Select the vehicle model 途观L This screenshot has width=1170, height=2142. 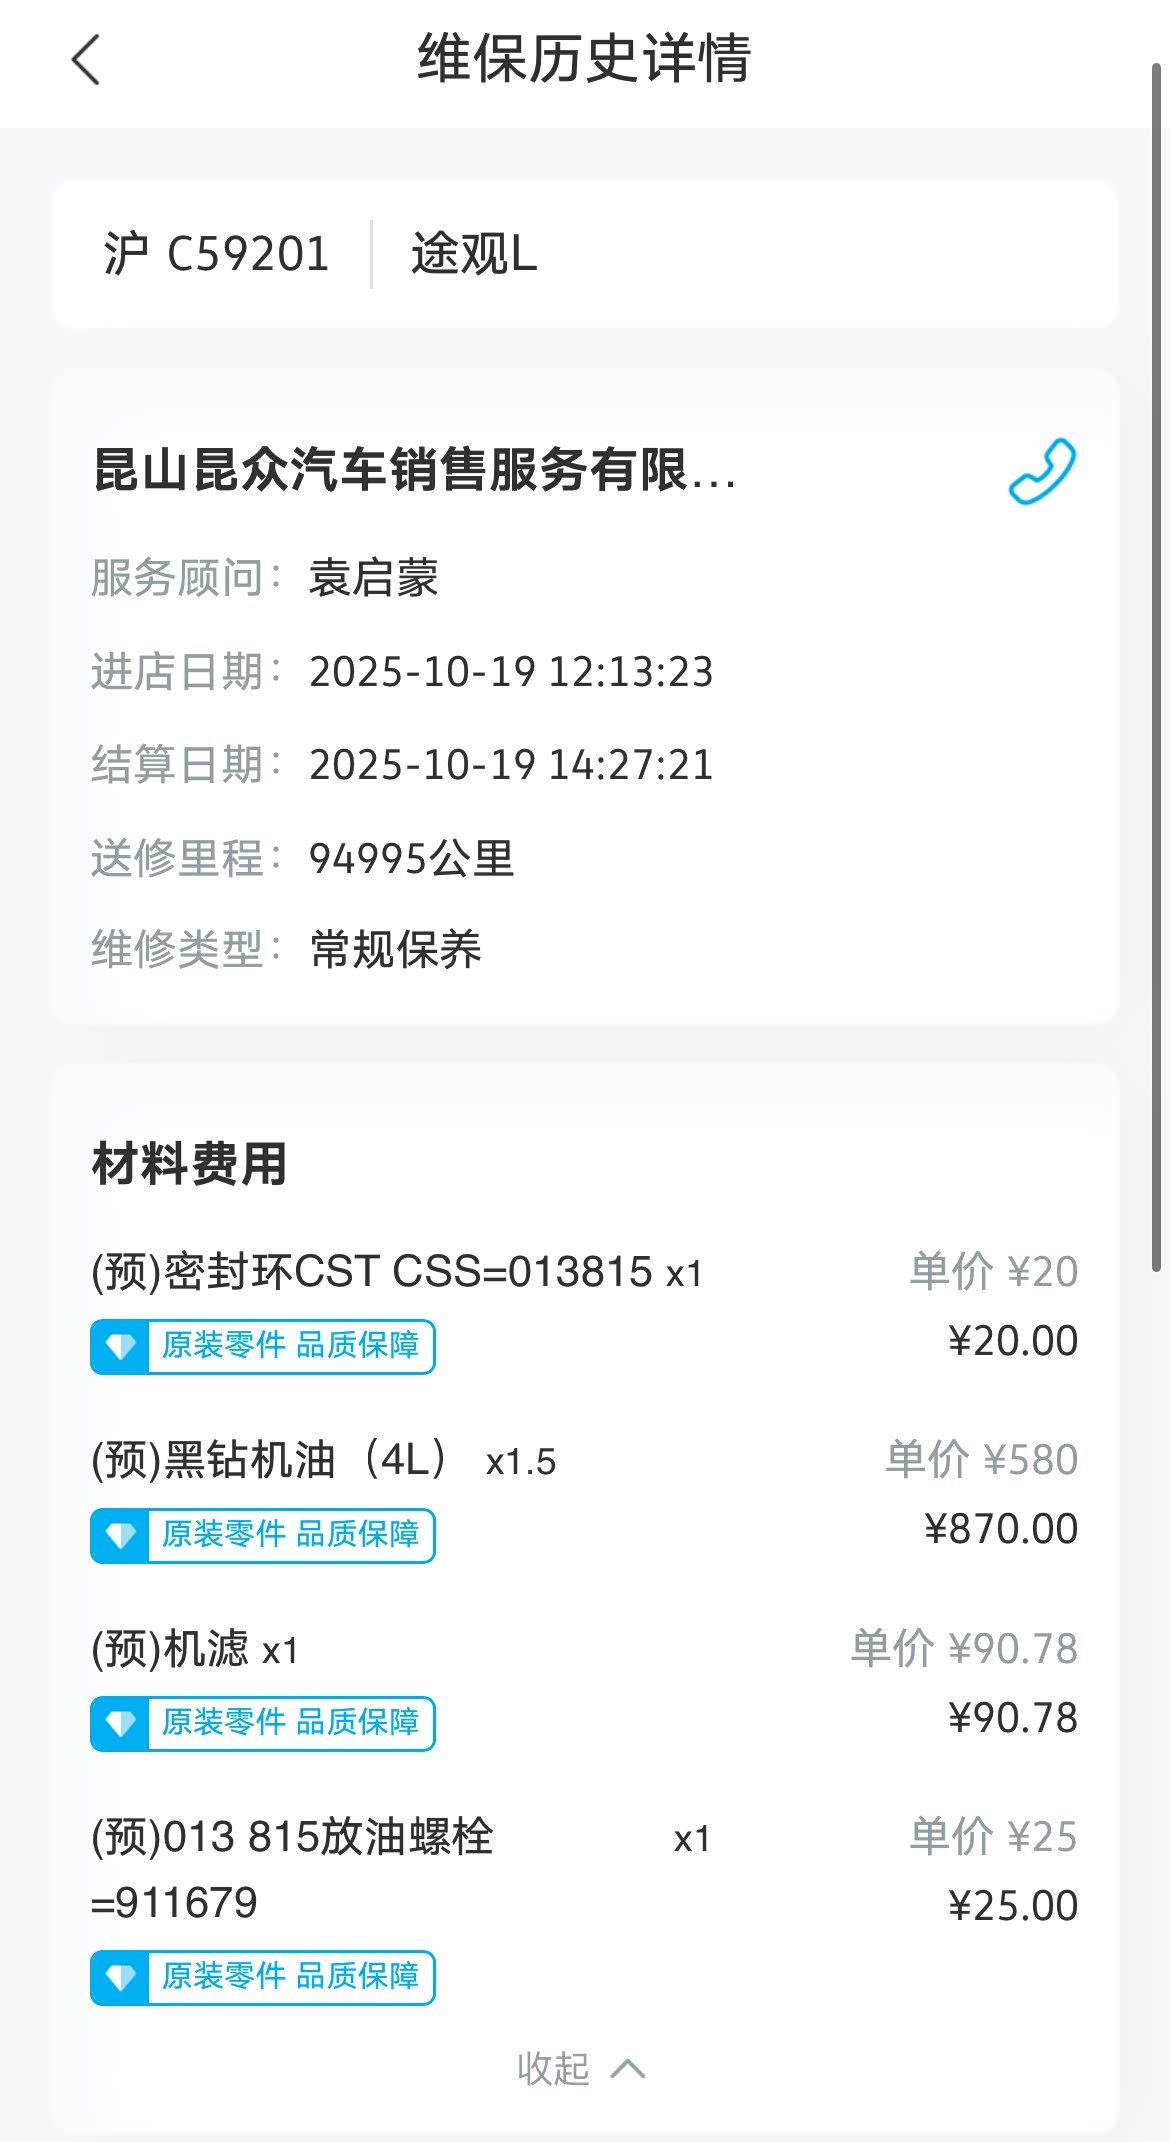click(x=474, y=254)
